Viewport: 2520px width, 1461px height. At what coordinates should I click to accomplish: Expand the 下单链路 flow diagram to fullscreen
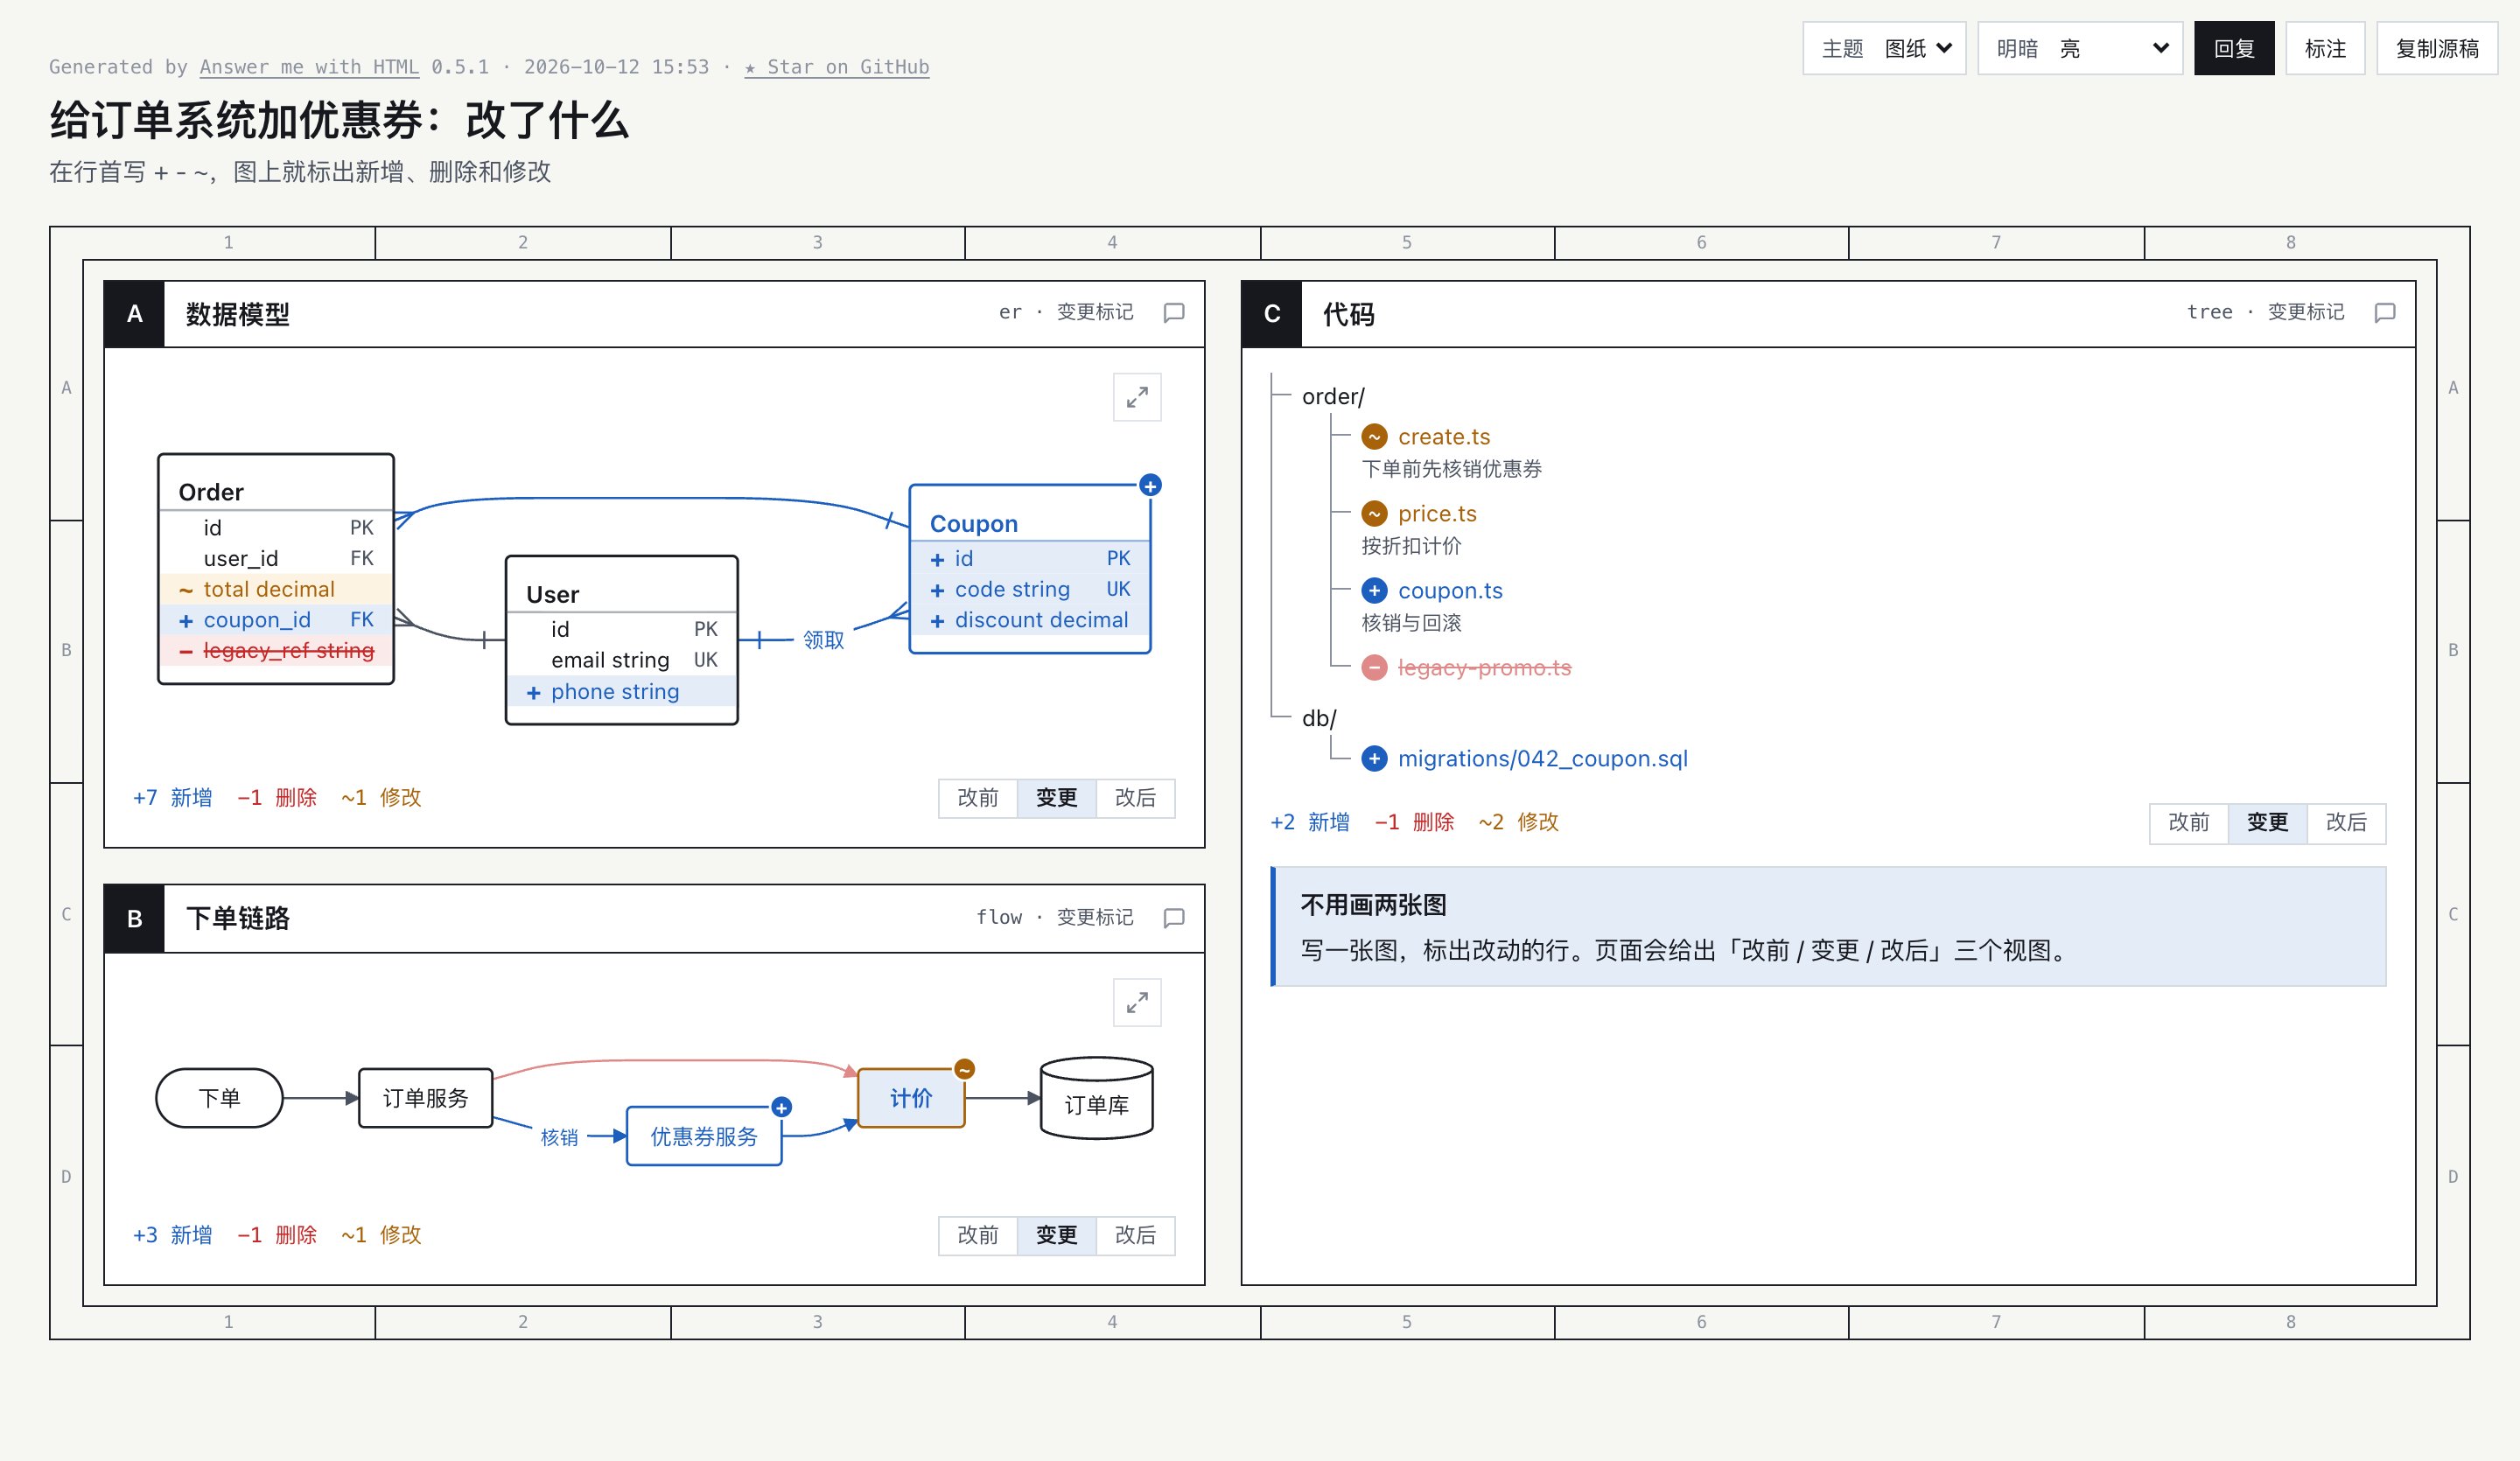pos(1137,1002)
